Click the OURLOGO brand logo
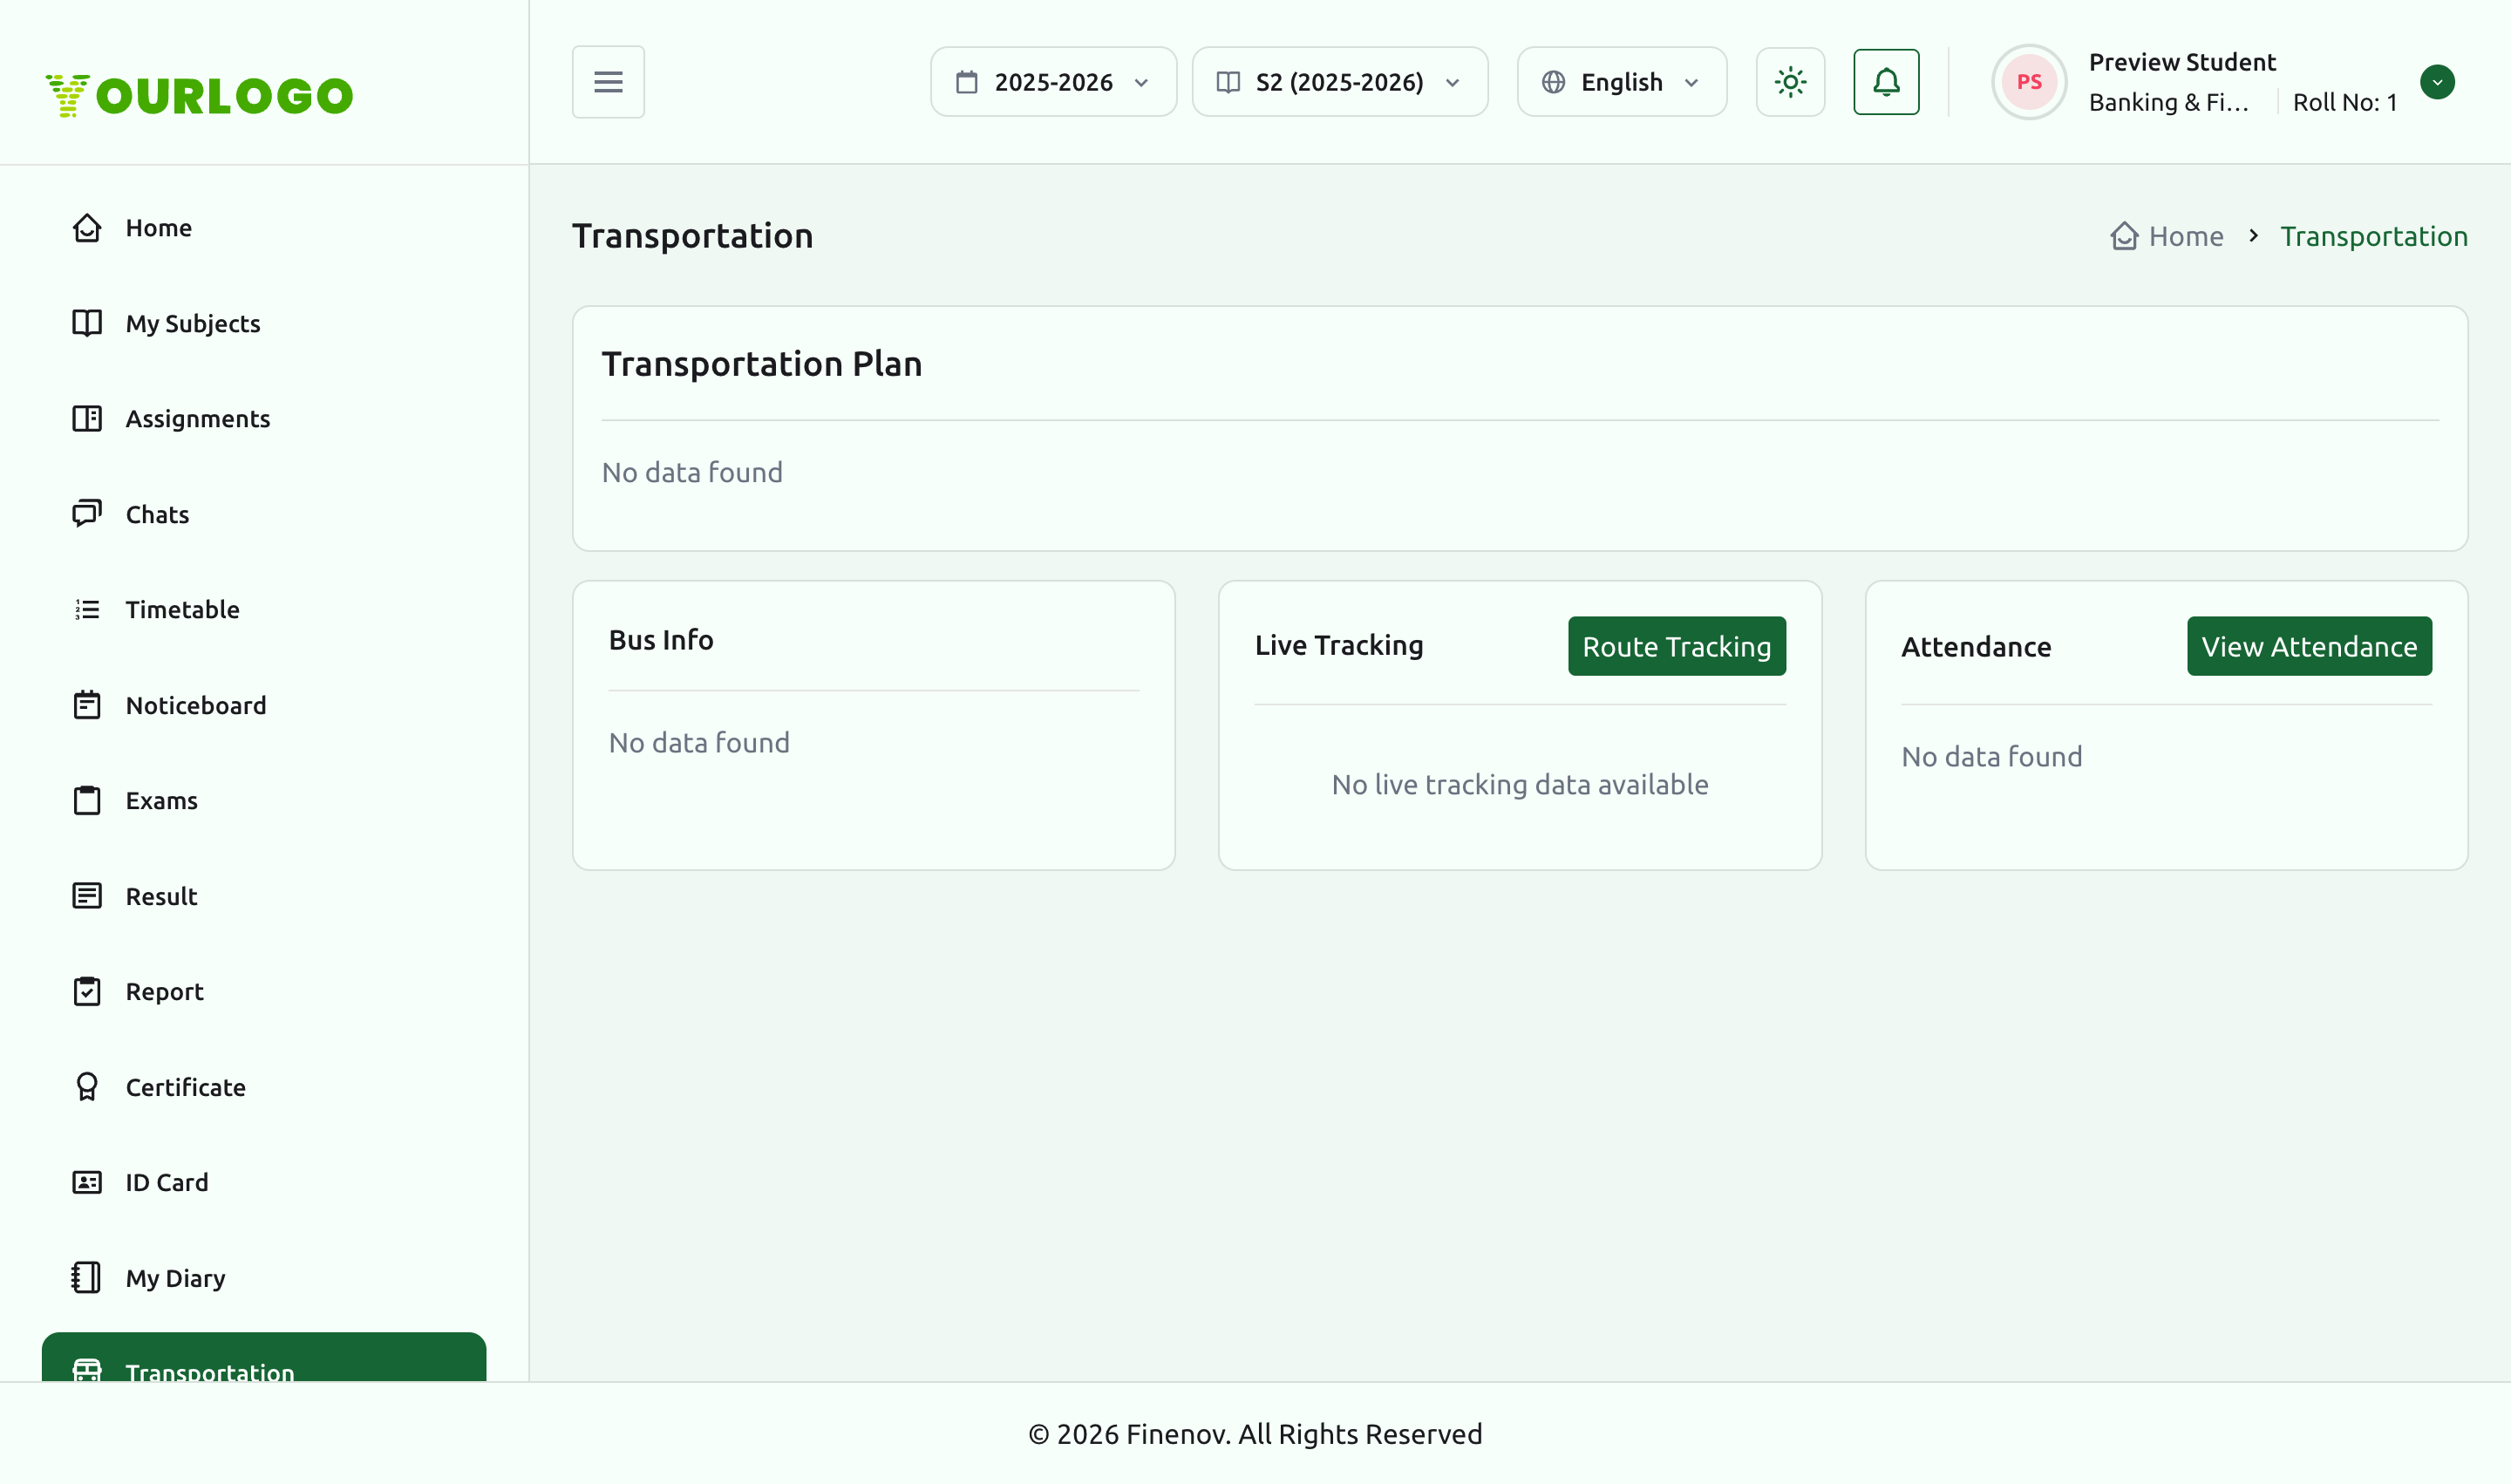2511x1484 pixels. [x=199, y=95]
